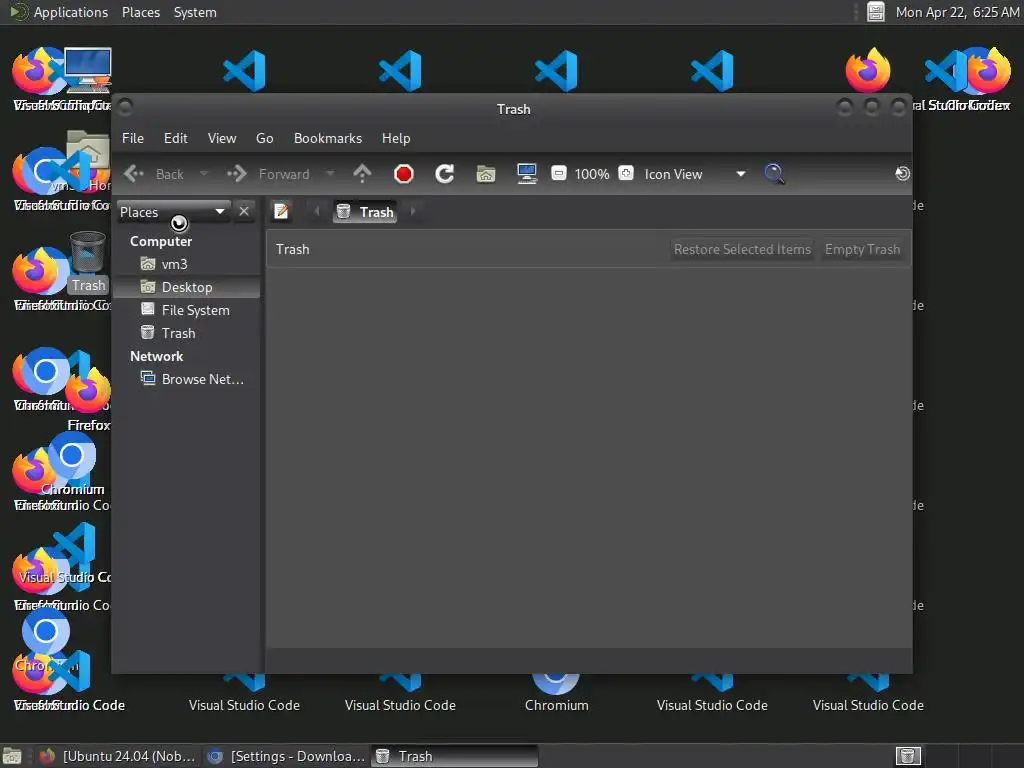1024x768 pixels.
Task: Click the panel applet icon beside the clock
Action: click(x=876, y=12)
